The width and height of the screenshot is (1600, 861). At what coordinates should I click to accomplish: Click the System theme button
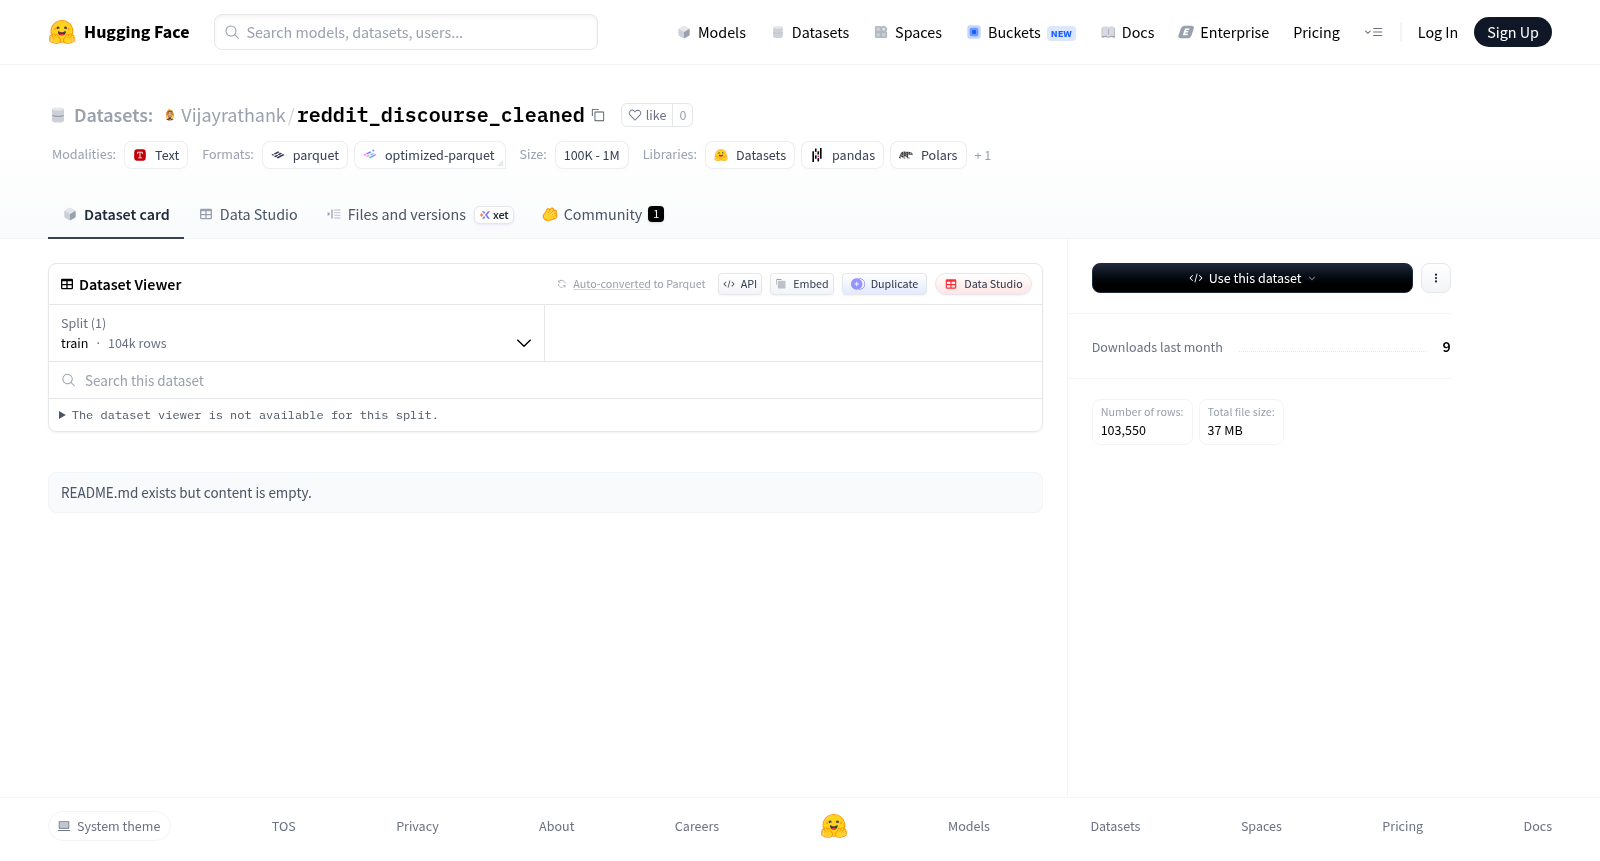tap(109, 826)
